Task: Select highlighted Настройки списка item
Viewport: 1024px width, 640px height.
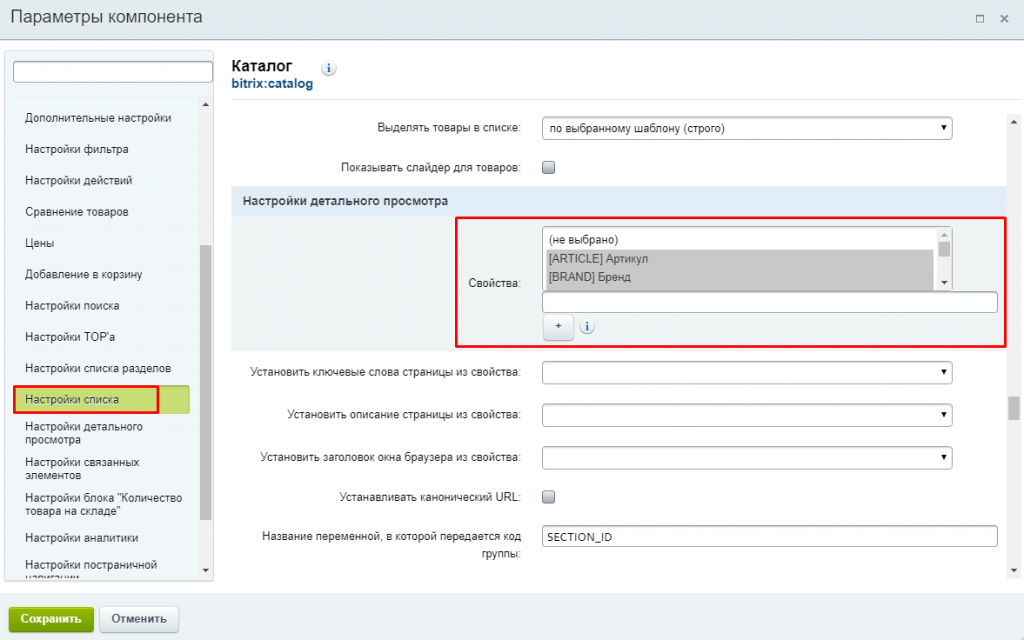Action: [x=101, y=400]
